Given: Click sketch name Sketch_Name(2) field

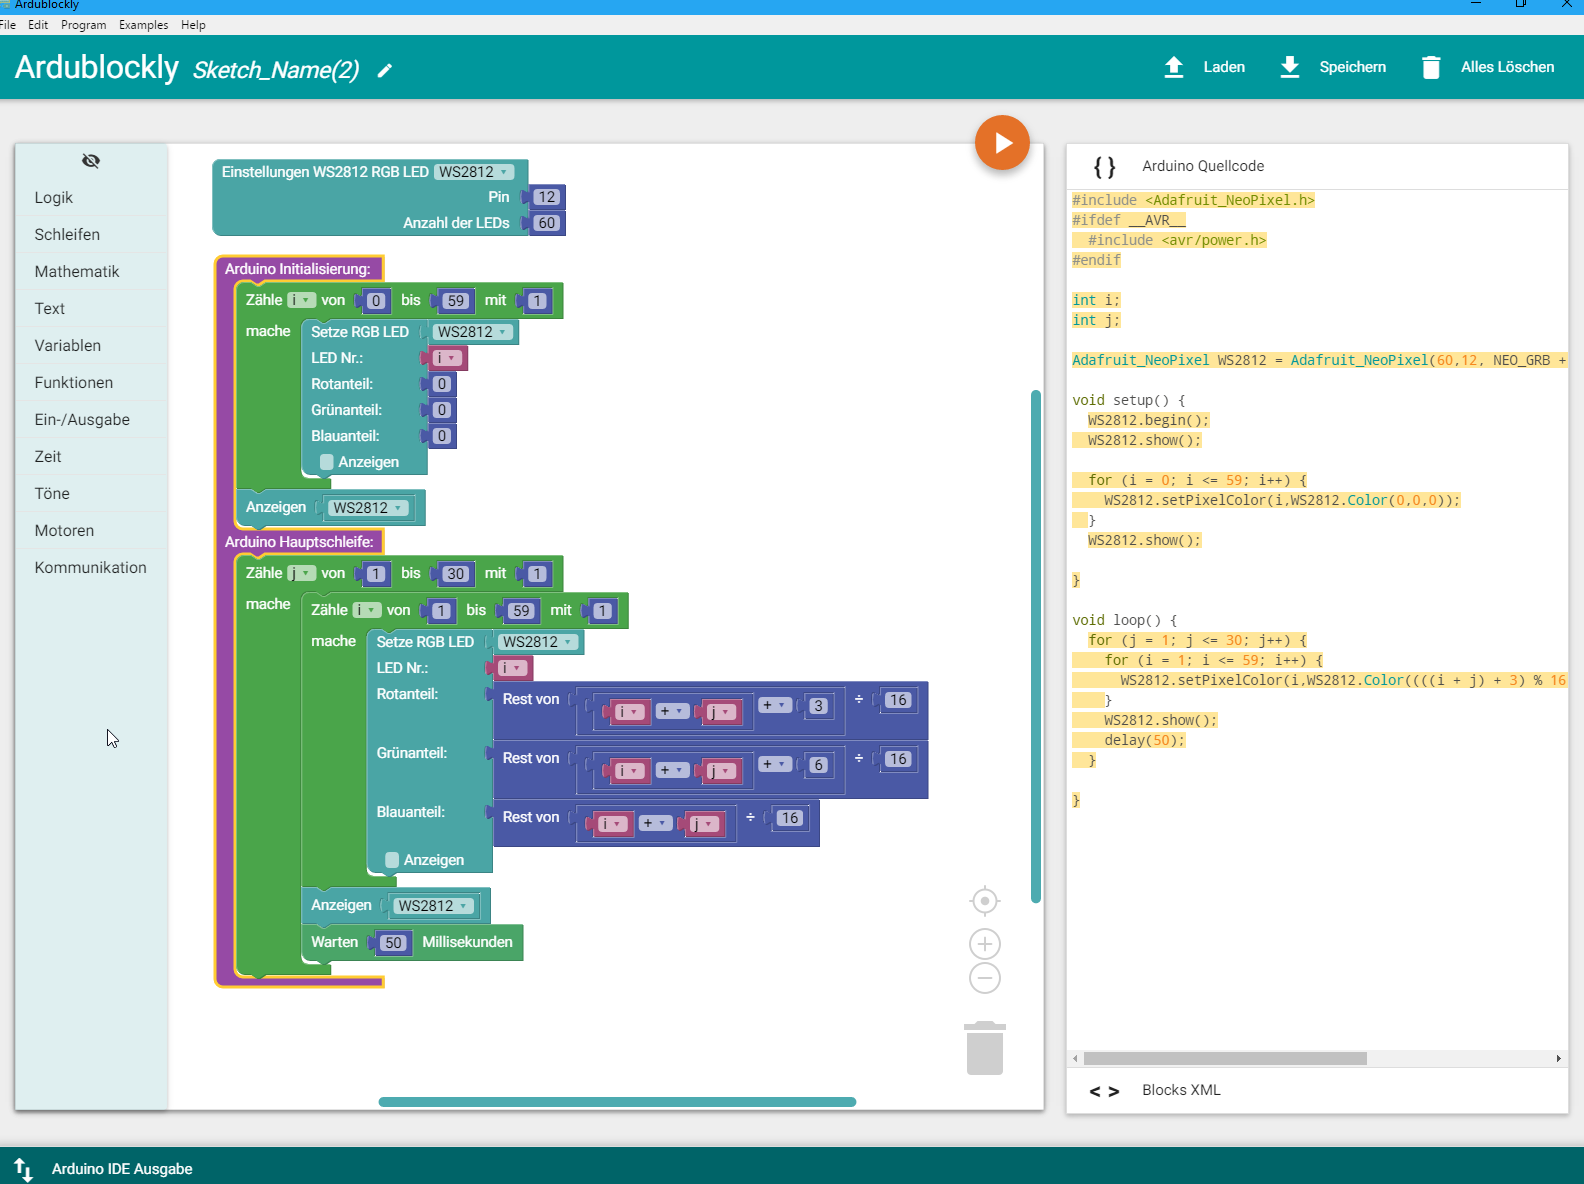Looking at the screenshot, I should tap(276, 70).
